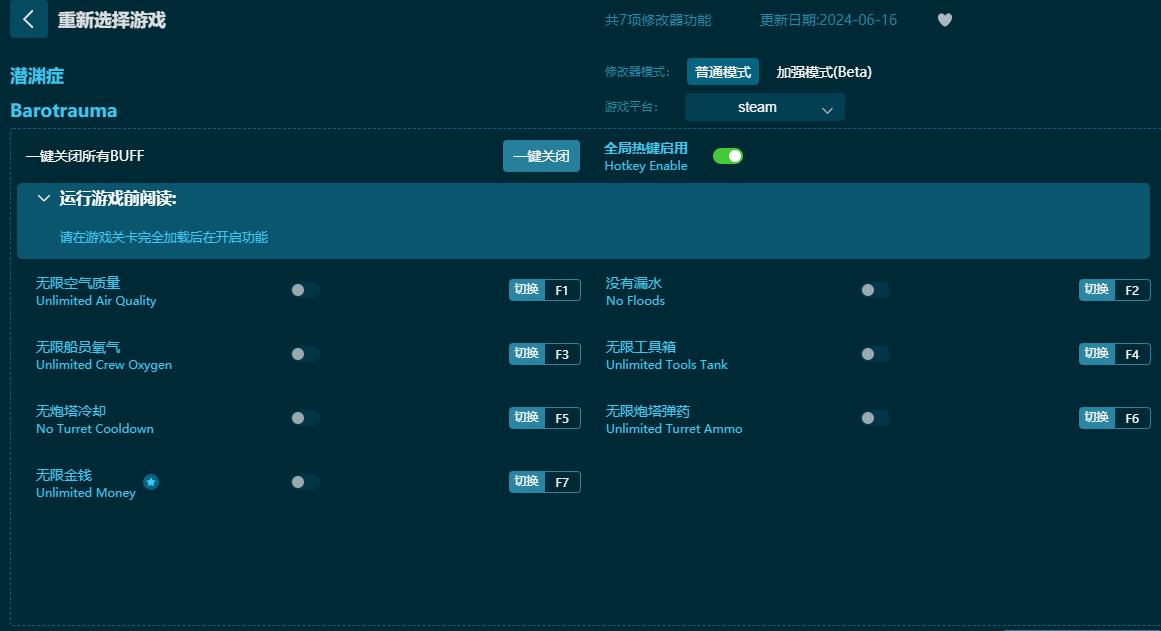Viewport: 1161px width, 631px height.
Task: Click the Unlimited Air Quality label
Action: coord(96,301)
